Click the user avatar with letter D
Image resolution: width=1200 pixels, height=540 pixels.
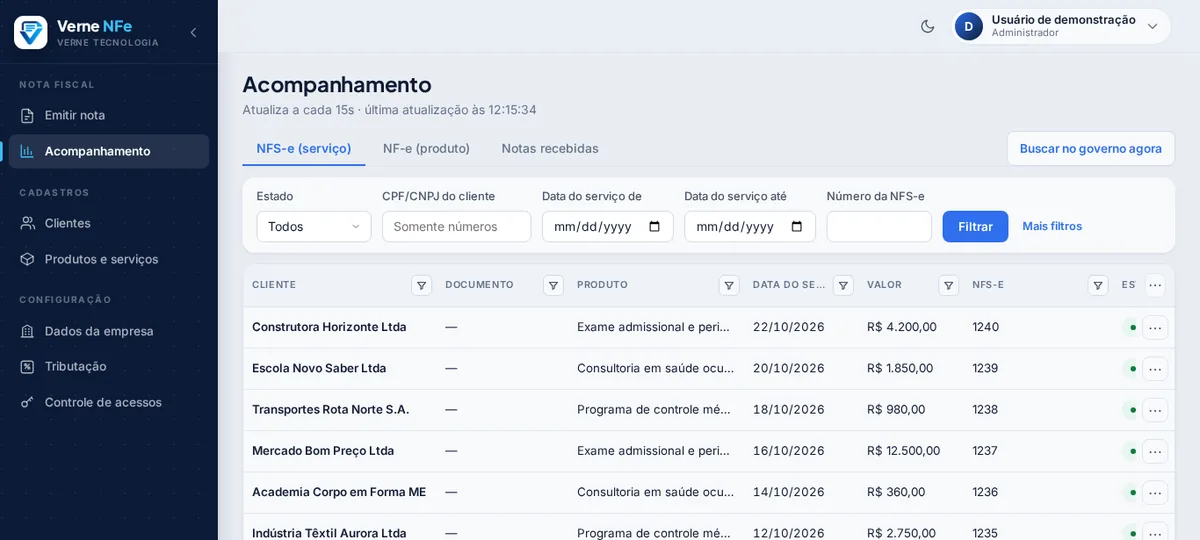pyautogui.click(x=968, y=26)
